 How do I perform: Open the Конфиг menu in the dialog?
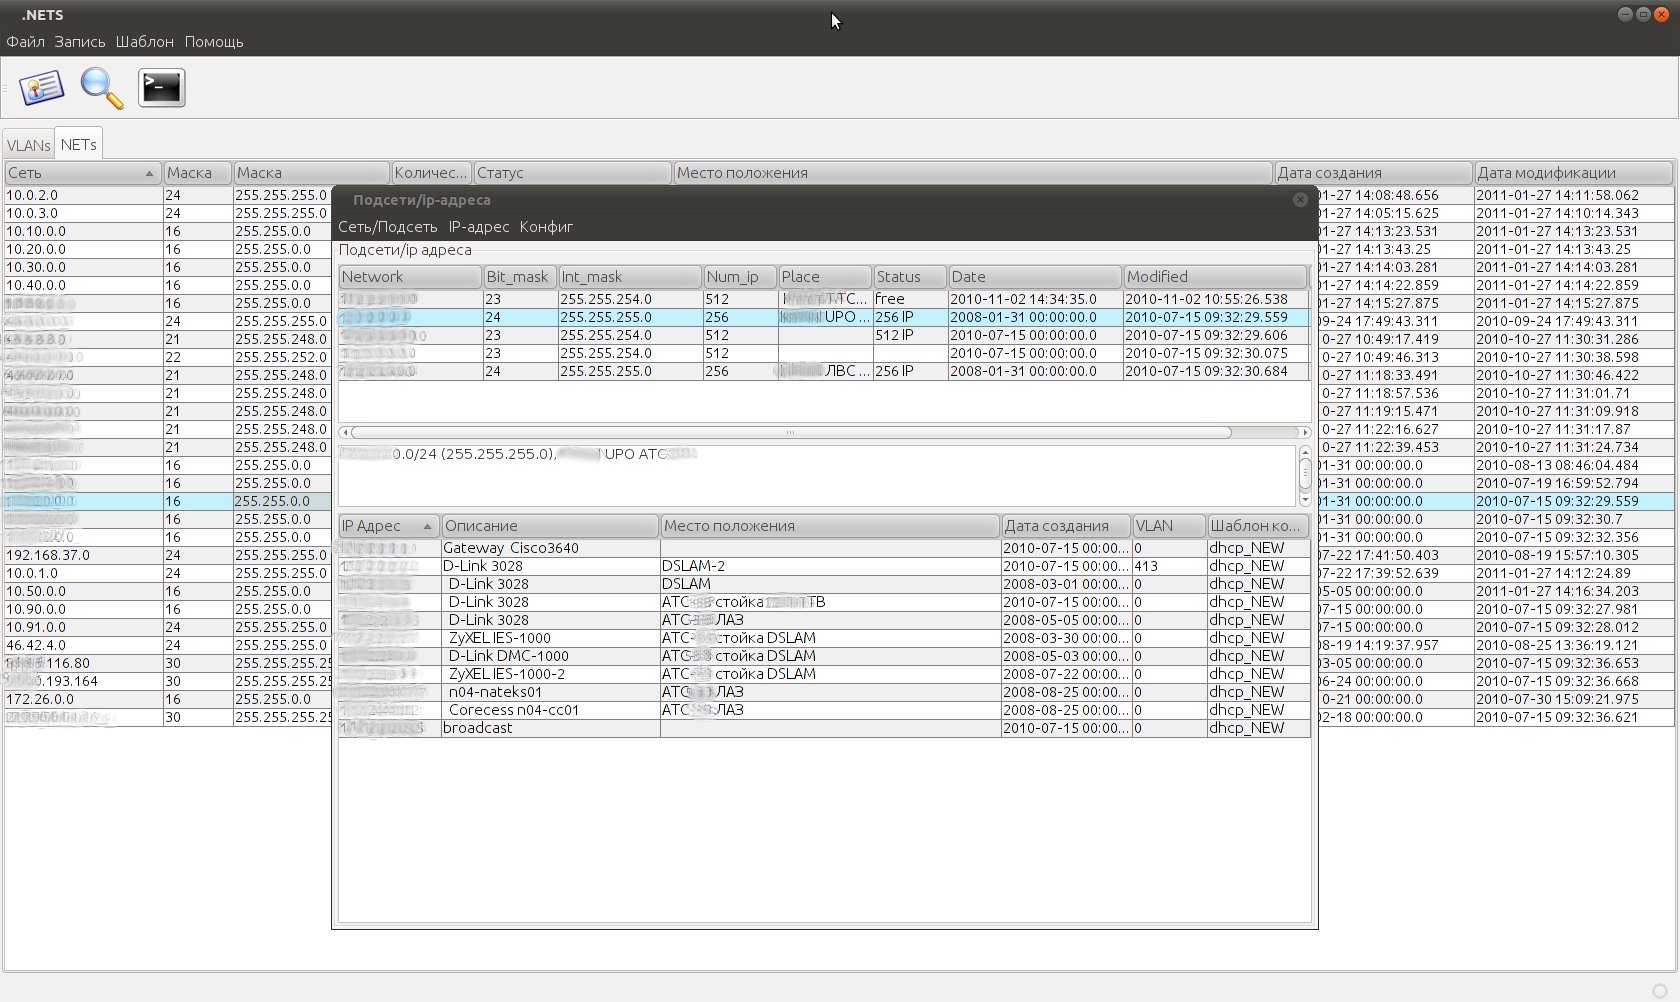(x=546, y=227)
